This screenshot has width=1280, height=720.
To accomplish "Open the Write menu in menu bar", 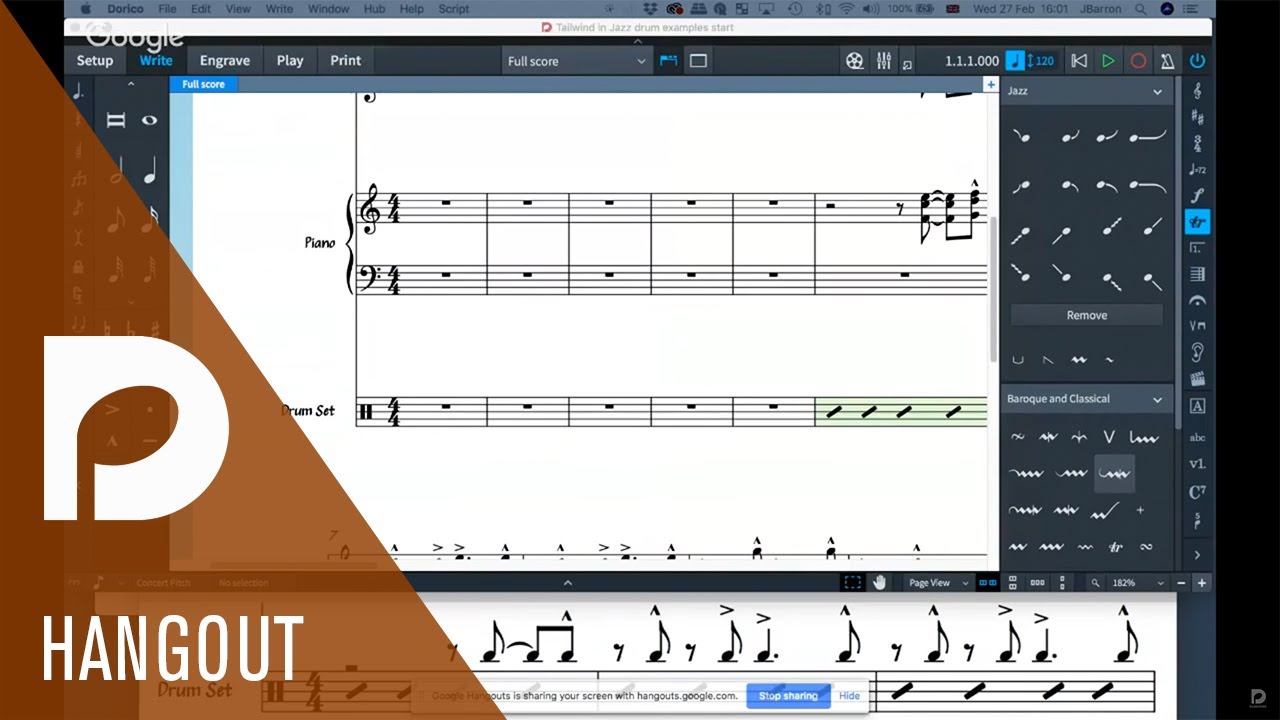I will tap(279, 9).
